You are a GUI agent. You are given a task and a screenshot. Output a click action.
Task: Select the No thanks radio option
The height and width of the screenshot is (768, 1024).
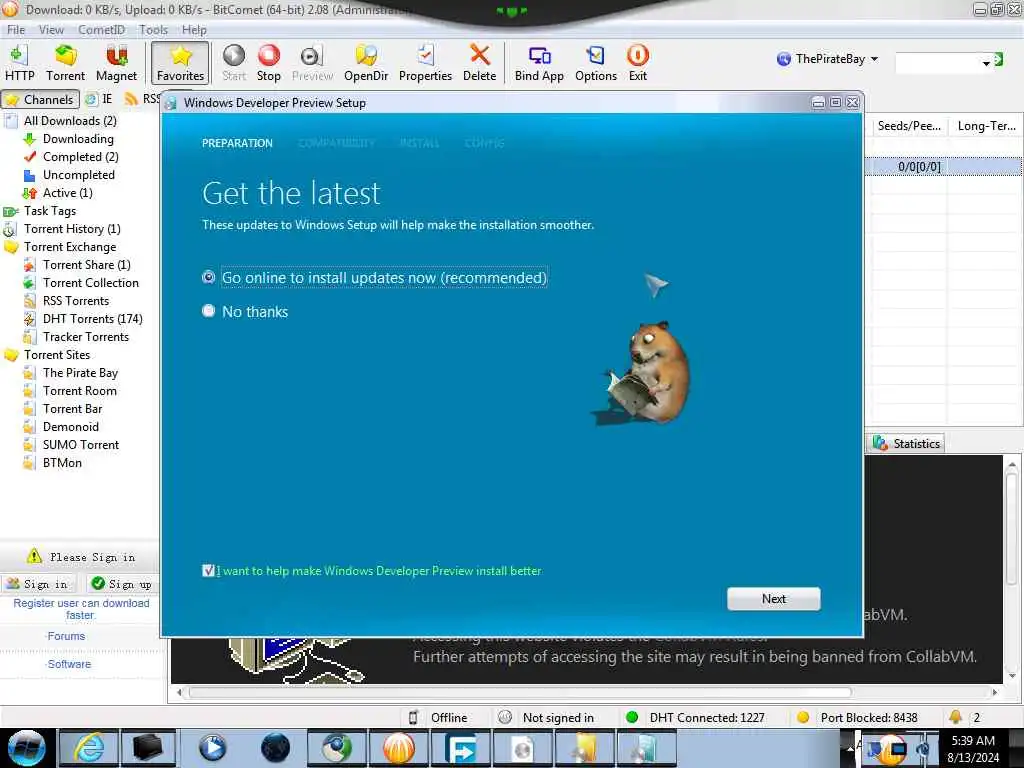[x=208, y=311]
